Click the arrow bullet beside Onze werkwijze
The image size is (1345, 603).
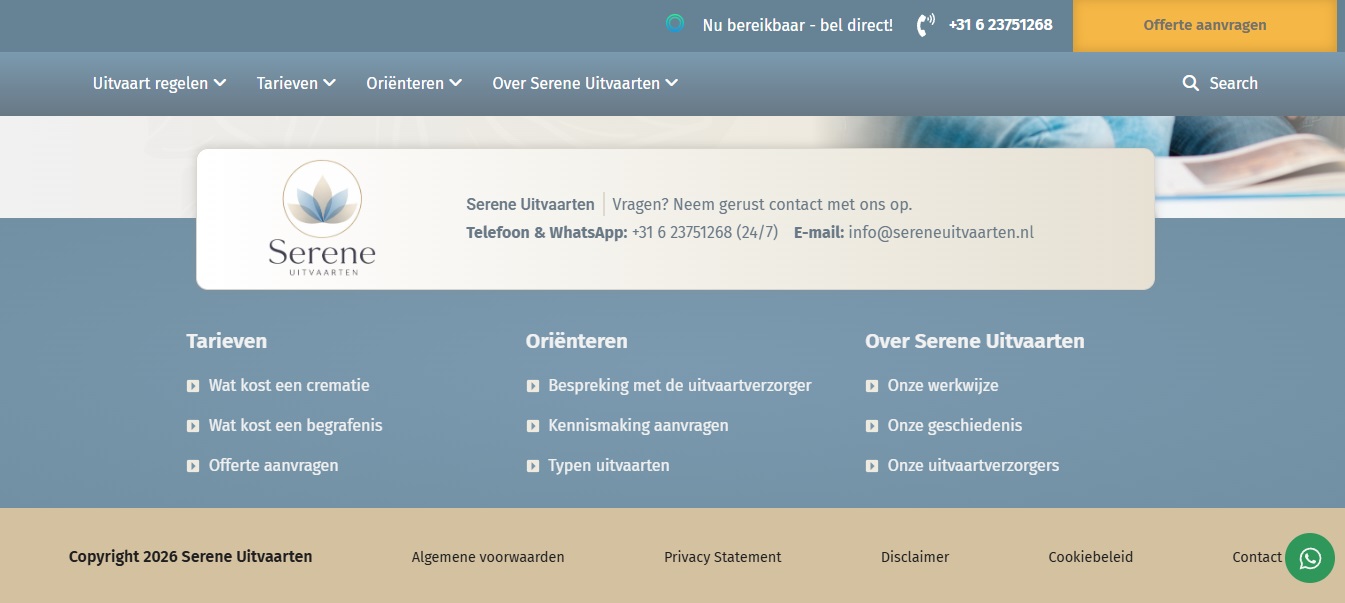[x=872, y=386]
